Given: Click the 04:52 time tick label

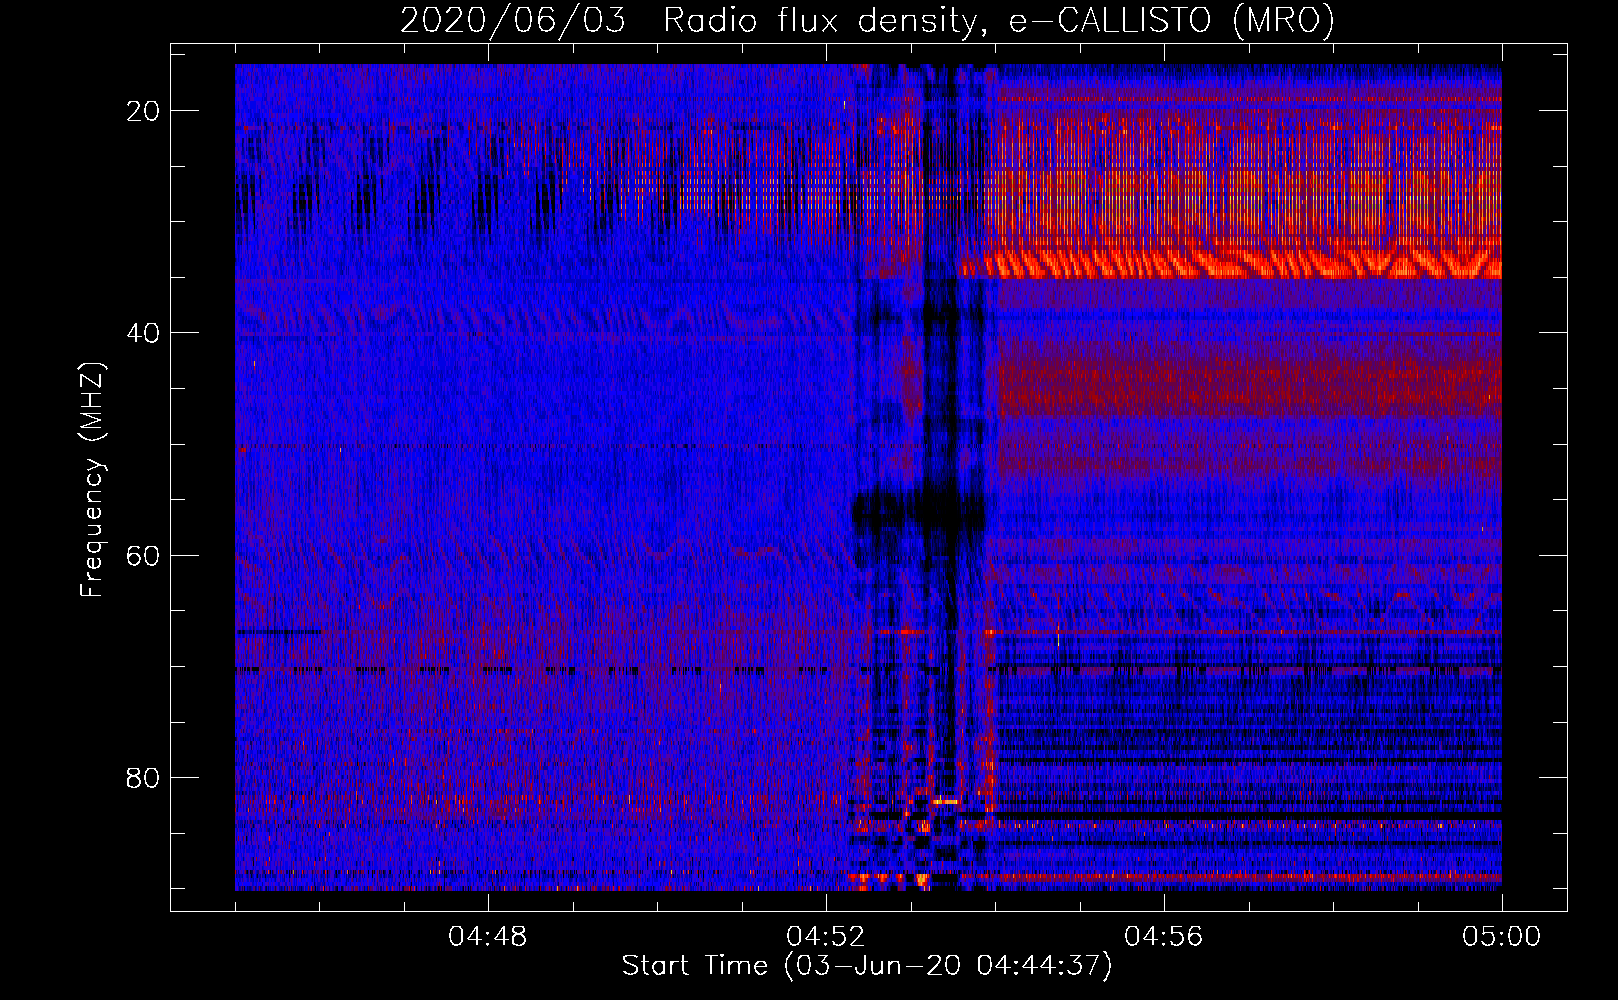Looking at the screenshot, I should pos(826,937).
